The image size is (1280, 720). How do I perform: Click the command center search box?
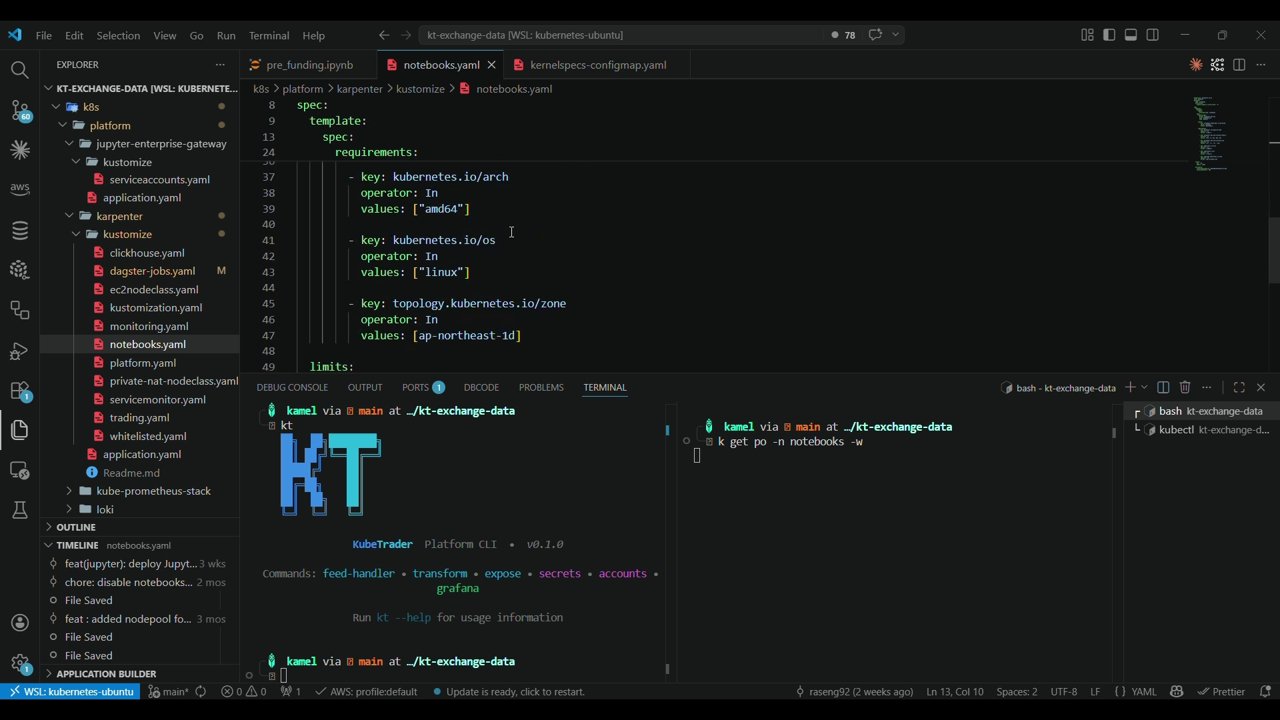[x=620, y=35]
